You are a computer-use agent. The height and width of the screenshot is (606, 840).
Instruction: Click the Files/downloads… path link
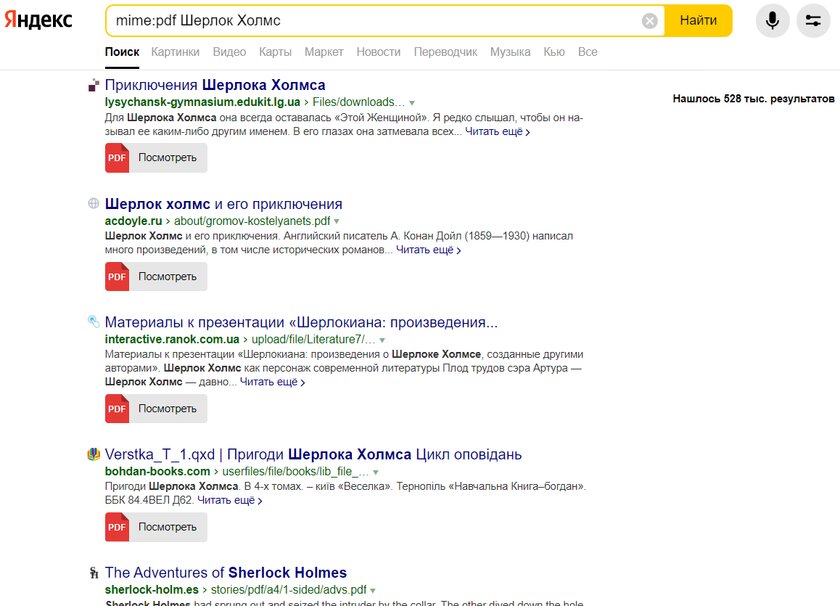click(358, 102)
